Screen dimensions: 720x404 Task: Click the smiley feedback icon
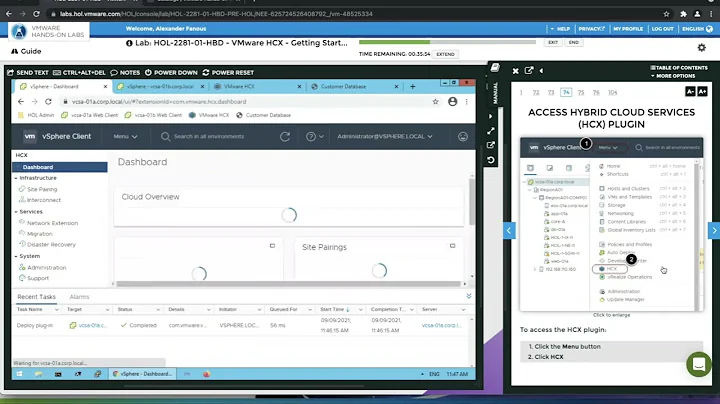[462, 136]
